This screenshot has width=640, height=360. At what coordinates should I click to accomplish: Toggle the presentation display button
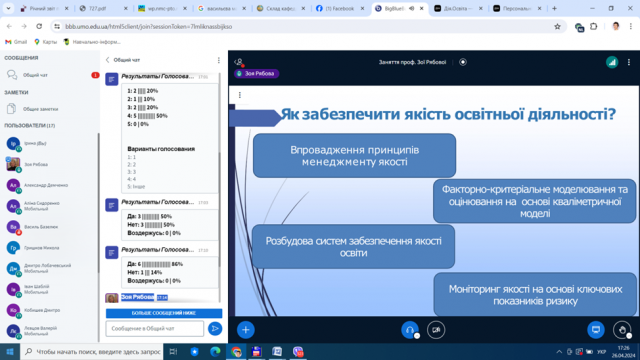click(596, 330)
